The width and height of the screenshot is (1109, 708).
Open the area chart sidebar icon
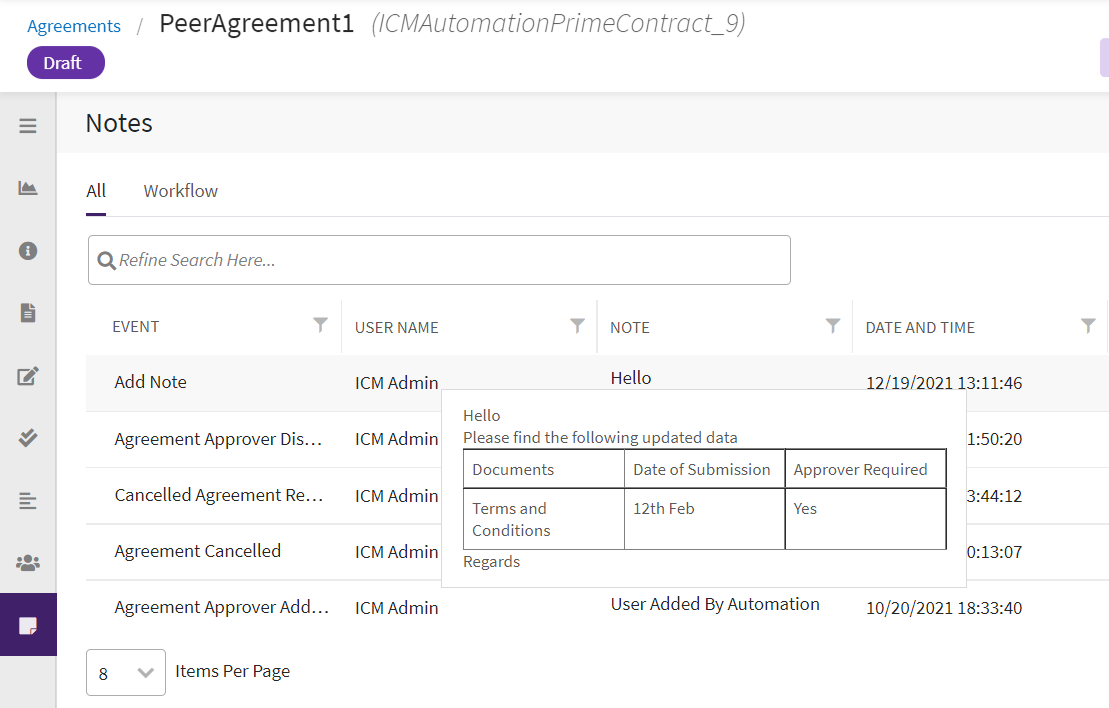click(28, 188)
